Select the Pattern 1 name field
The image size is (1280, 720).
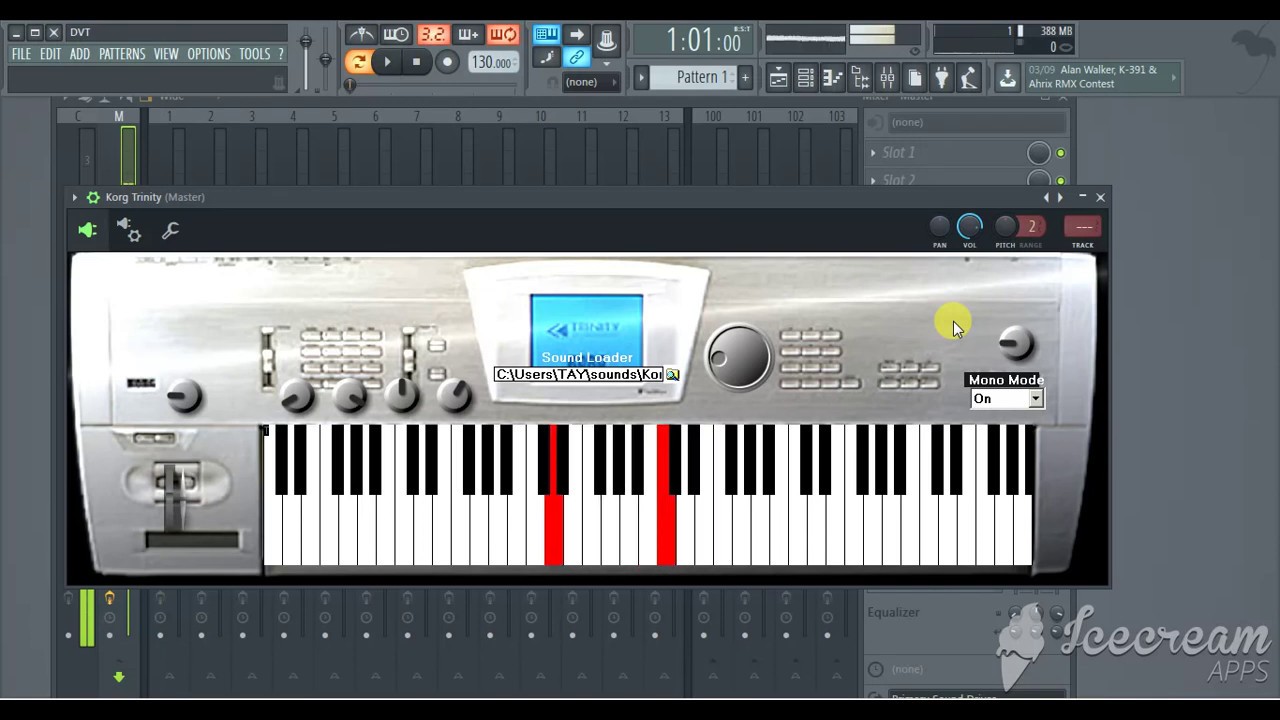pos(695,77)
